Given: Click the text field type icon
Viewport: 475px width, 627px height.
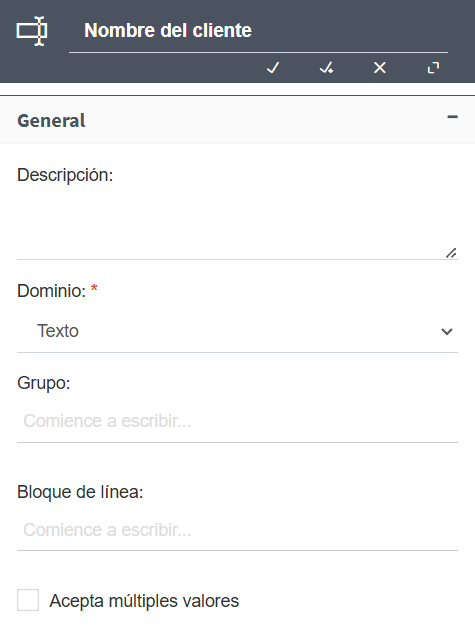Looking at the screenshot, I should [x=32, y=31].
